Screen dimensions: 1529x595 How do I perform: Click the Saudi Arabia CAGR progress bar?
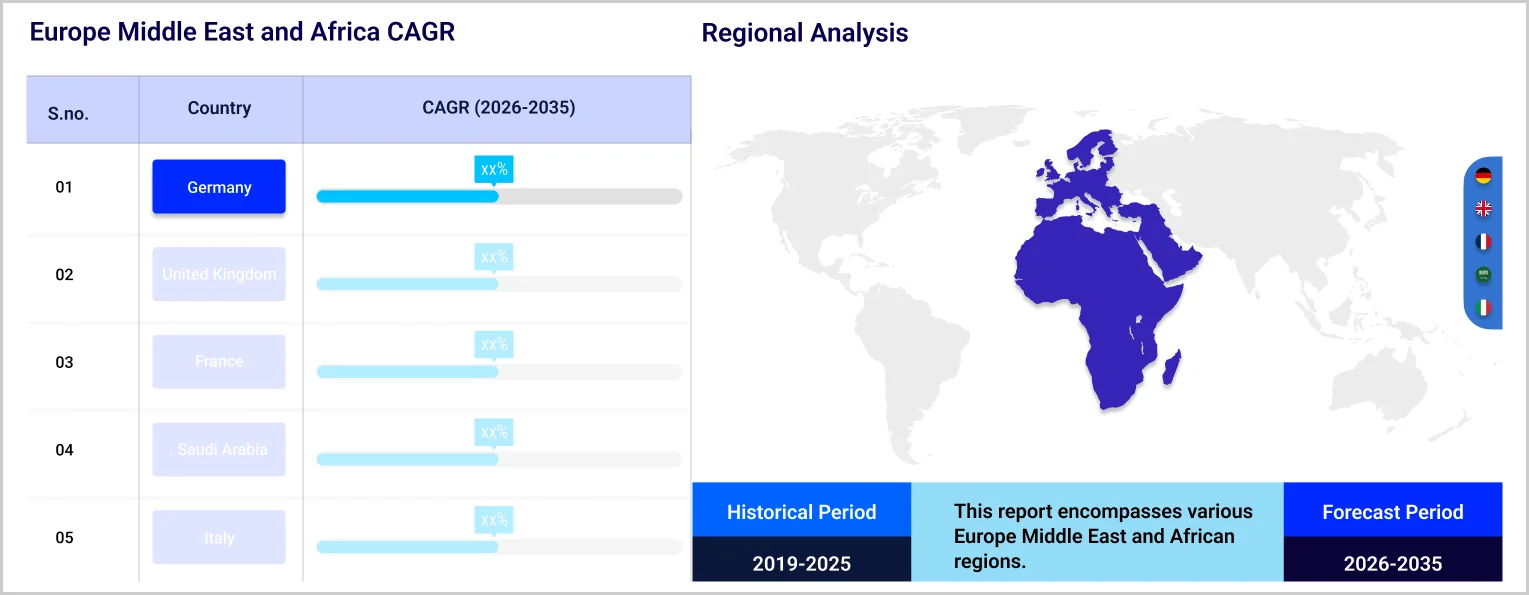pos(499,459)
